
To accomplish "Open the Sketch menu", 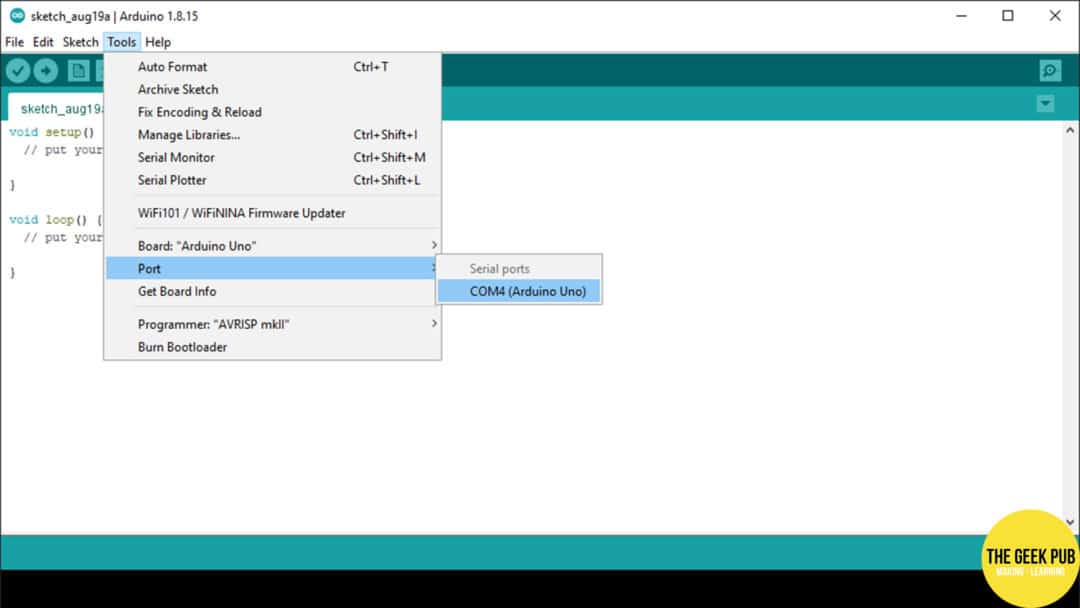I will tap(80, 42).
